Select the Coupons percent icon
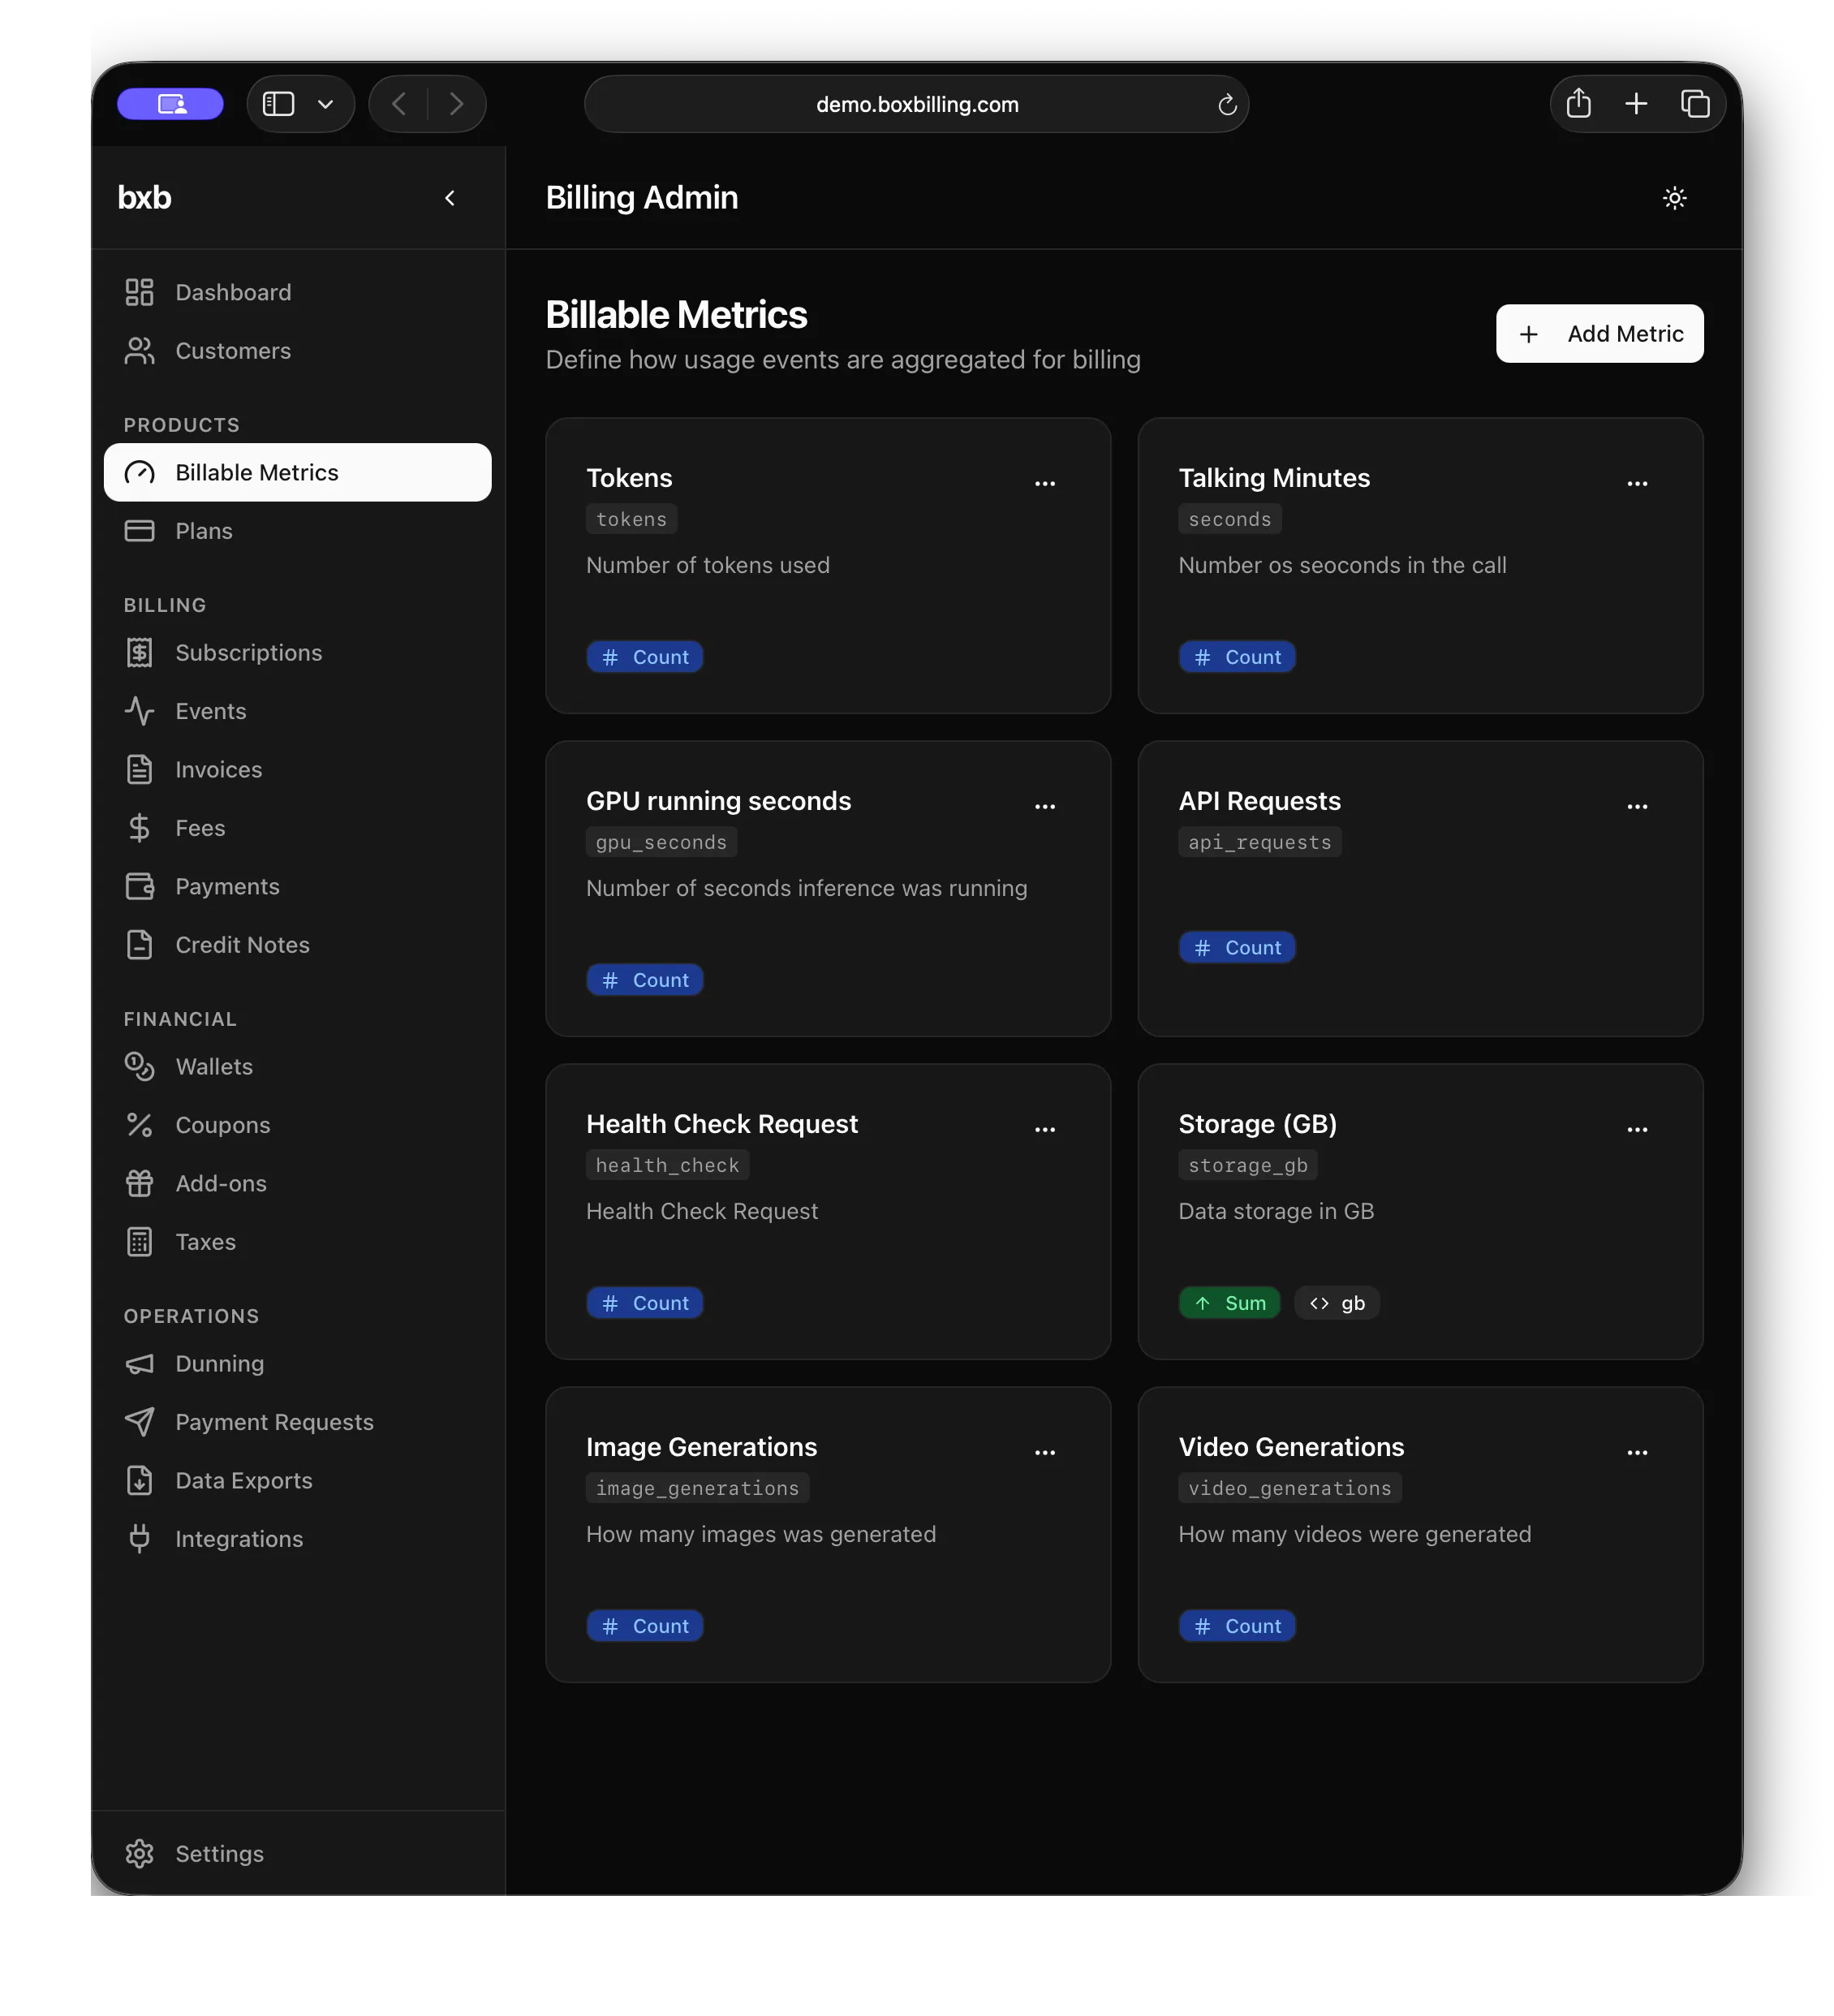This screenshot has width=1834, height=2016. pos(140,1125)
